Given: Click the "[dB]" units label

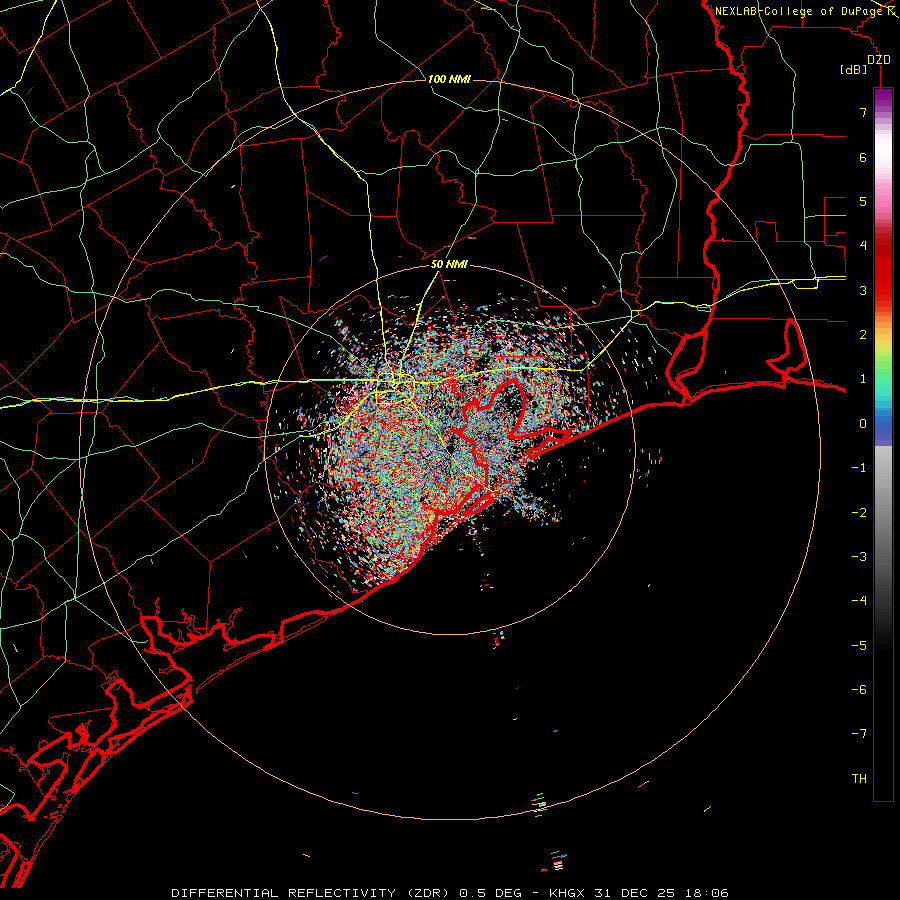Looking at the screenshot, I should pos(854,69).
